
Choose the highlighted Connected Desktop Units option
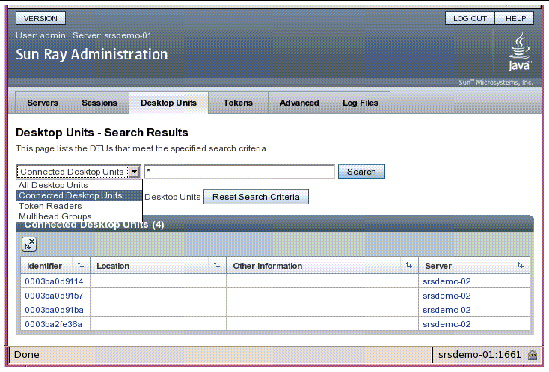(78, 195)
